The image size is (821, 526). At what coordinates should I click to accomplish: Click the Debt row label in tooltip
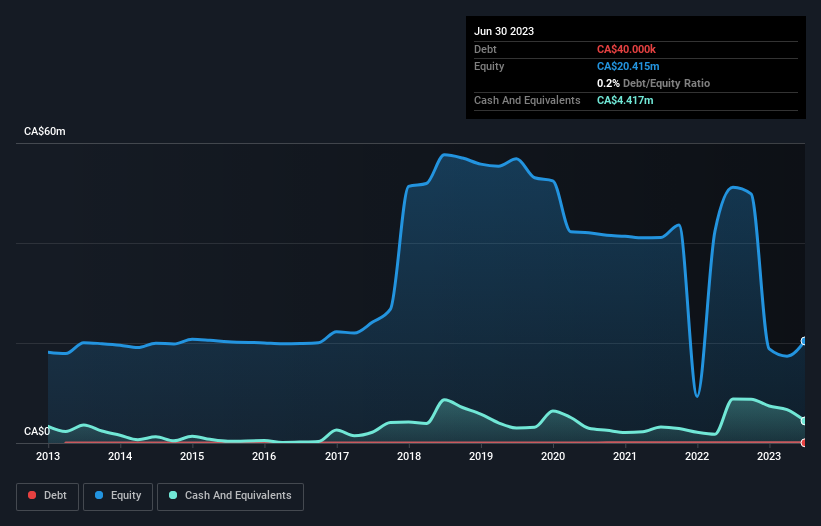[485, 49]
